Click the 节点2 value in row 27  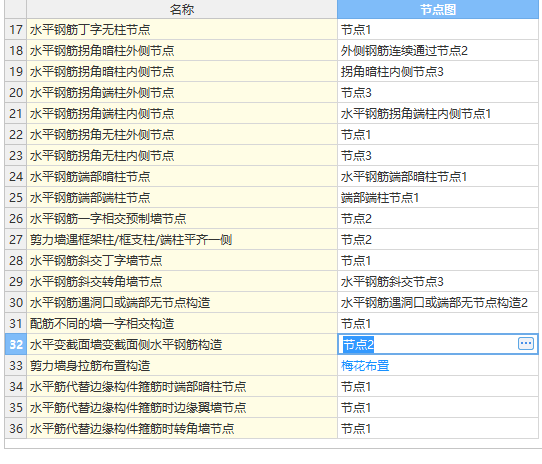(438, 240)
